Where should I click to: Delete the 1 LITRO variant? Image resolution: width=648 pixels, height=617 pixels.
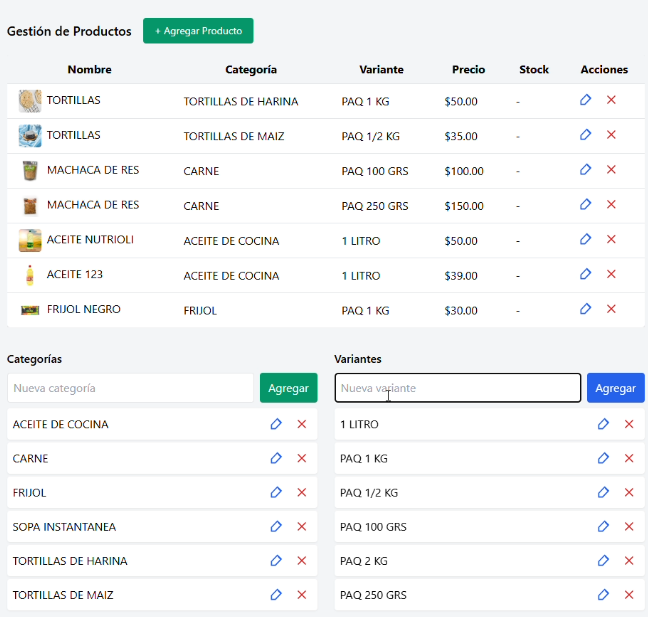629,424
